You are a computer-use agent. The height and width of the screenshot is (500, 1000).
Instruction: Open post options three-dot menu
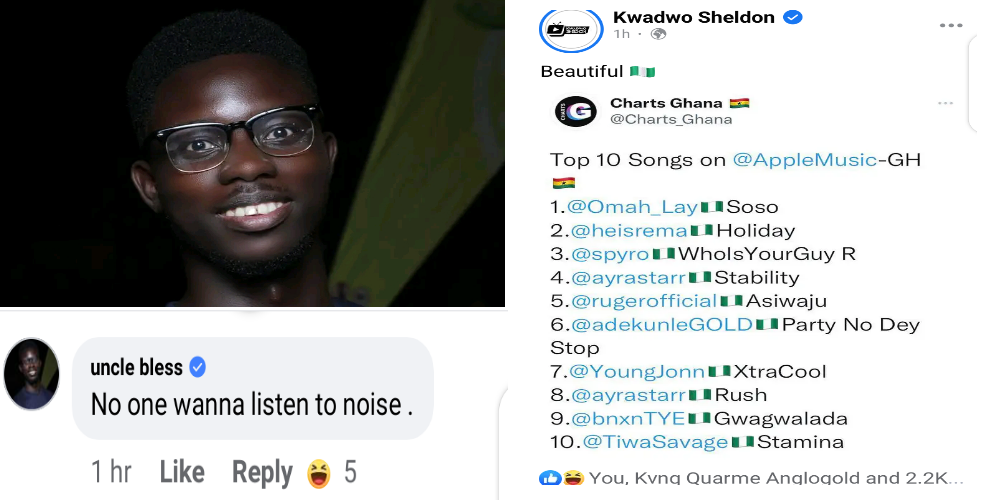[950, 26]
